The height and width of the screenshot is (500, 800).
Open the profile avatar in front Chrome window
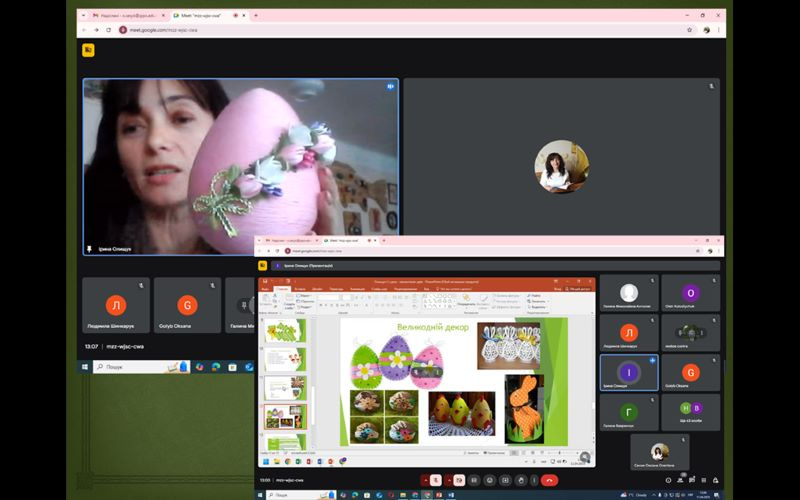click(x=710, y=251)
